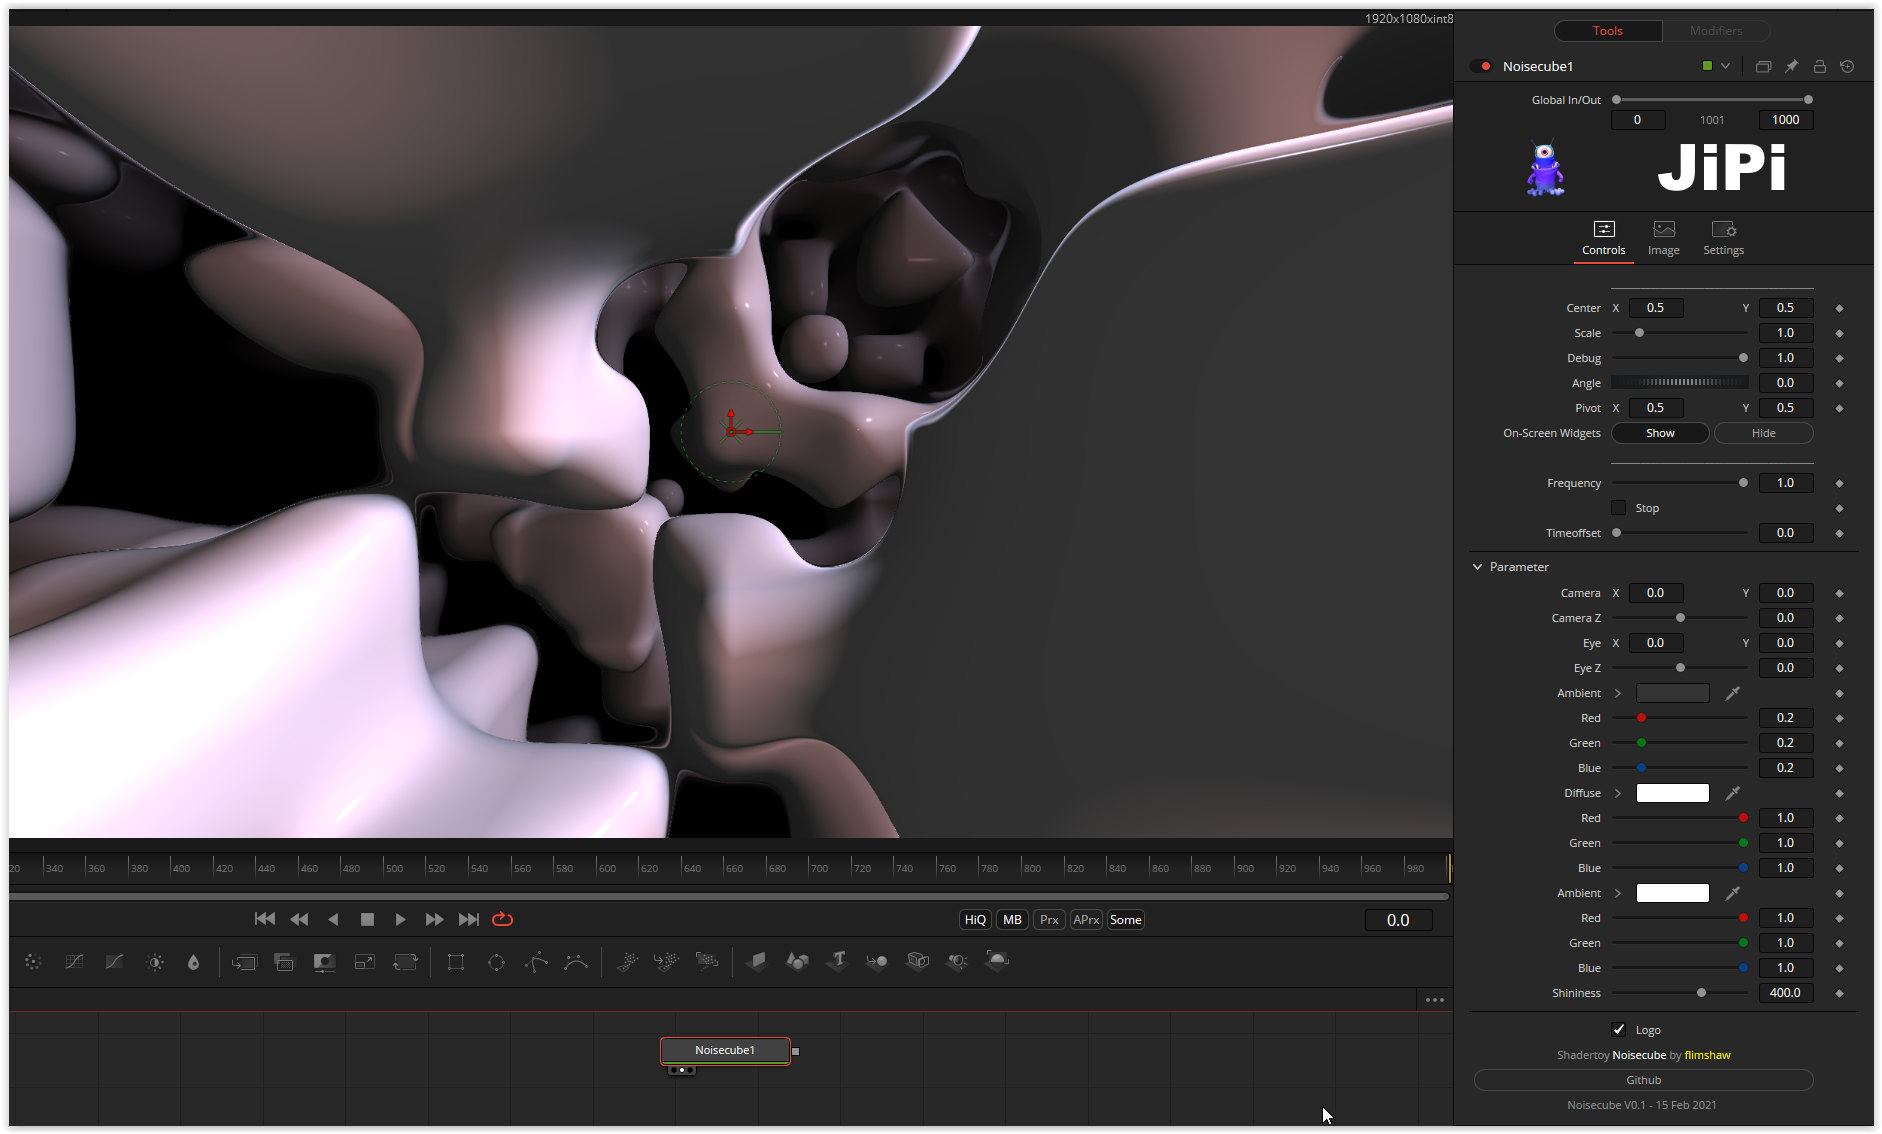
Task: Add a pRender particle tool
Action: 707,962
